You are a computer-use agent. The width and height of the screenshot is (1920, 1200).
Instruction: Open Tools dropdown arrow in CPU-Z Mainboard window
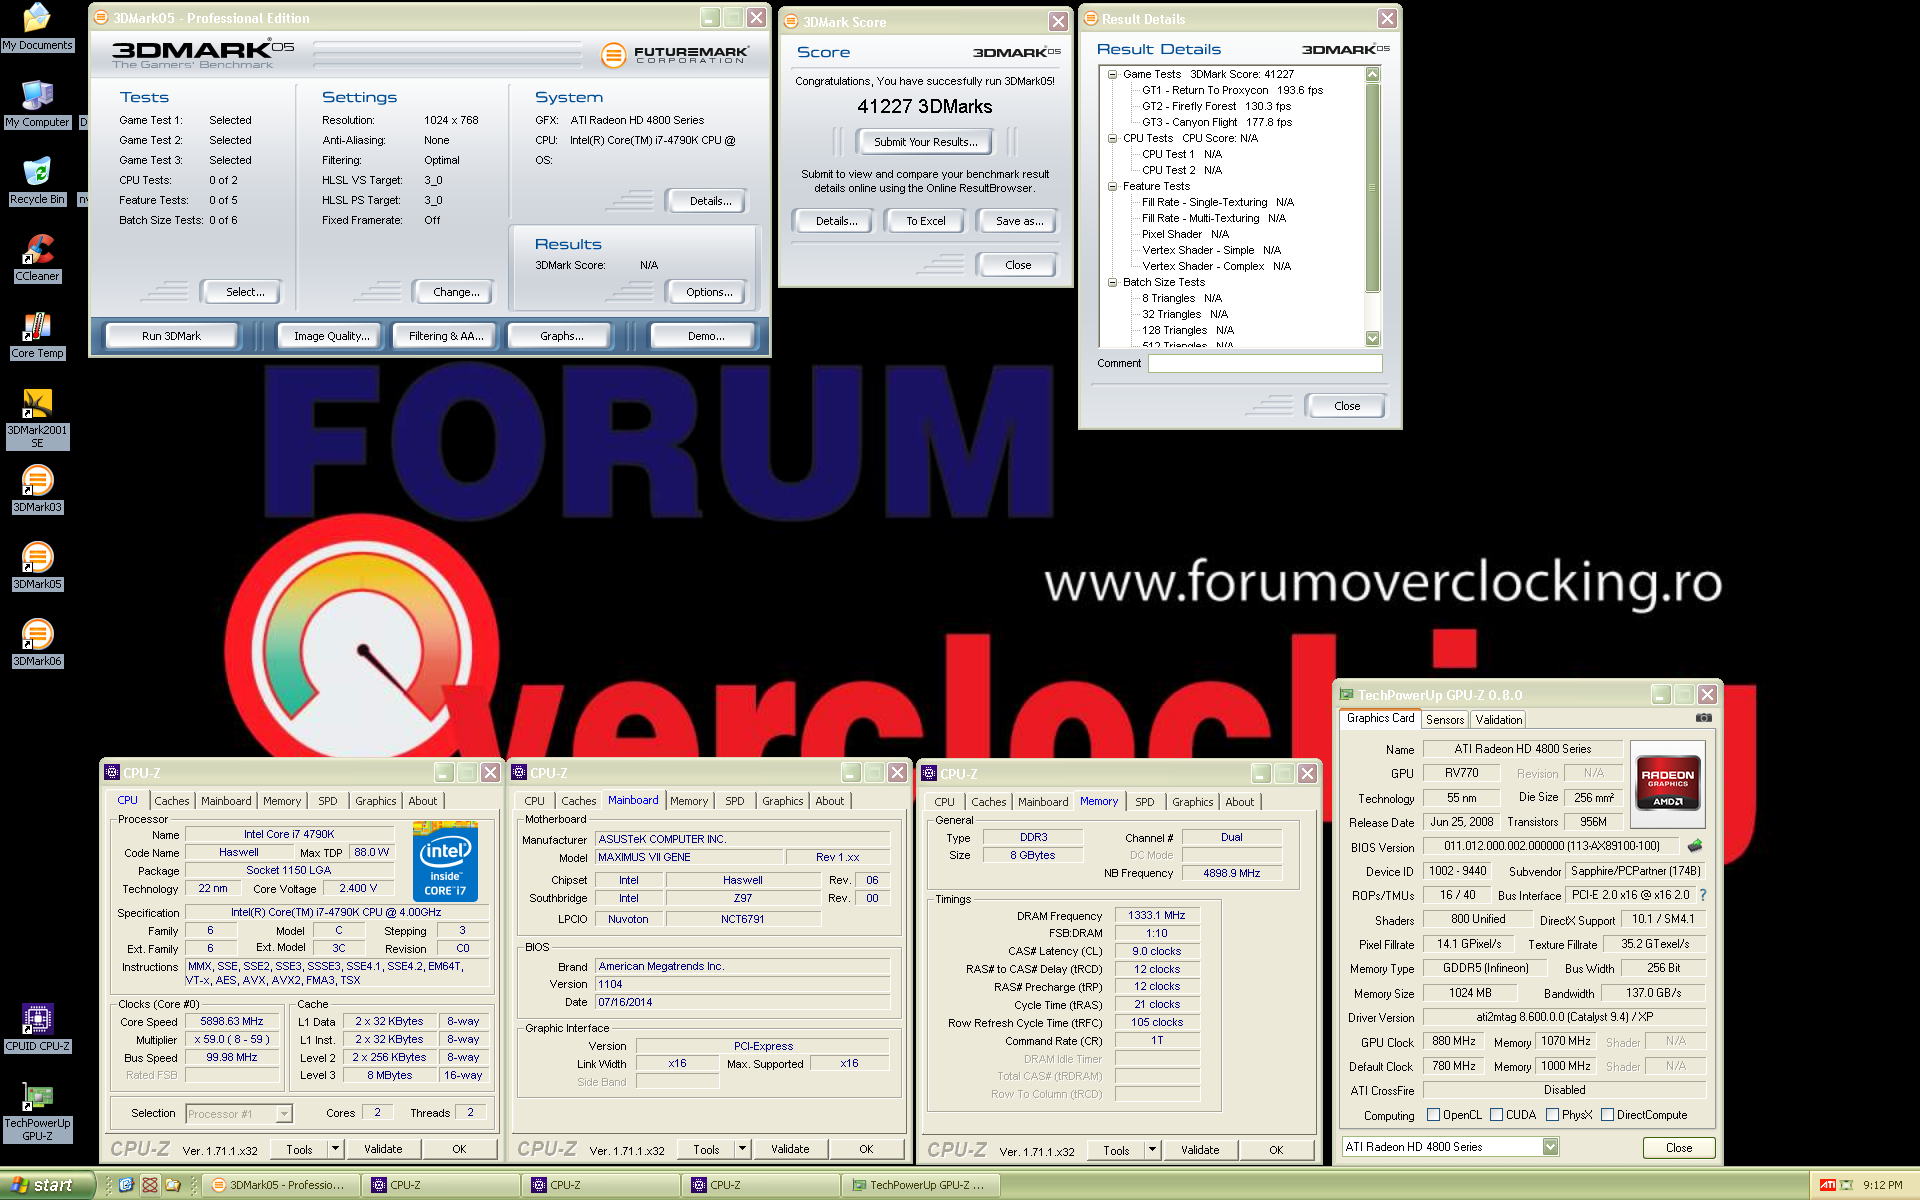(742, 1150)
